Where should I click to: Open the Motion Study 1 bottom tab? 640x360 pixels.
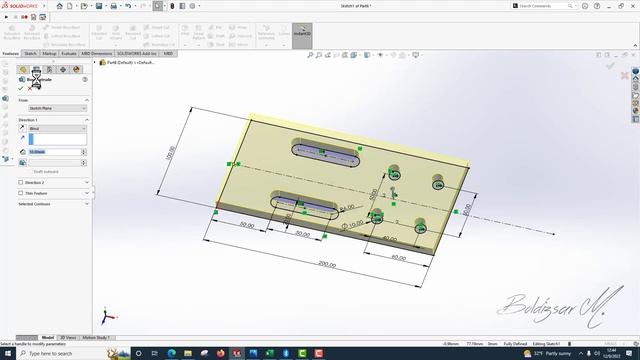tap(96, 338)
